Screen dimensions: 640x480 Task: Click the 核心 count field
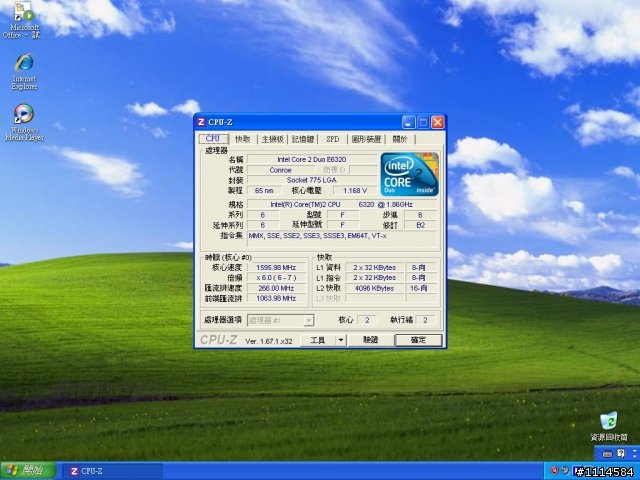(x=367, y=320)
